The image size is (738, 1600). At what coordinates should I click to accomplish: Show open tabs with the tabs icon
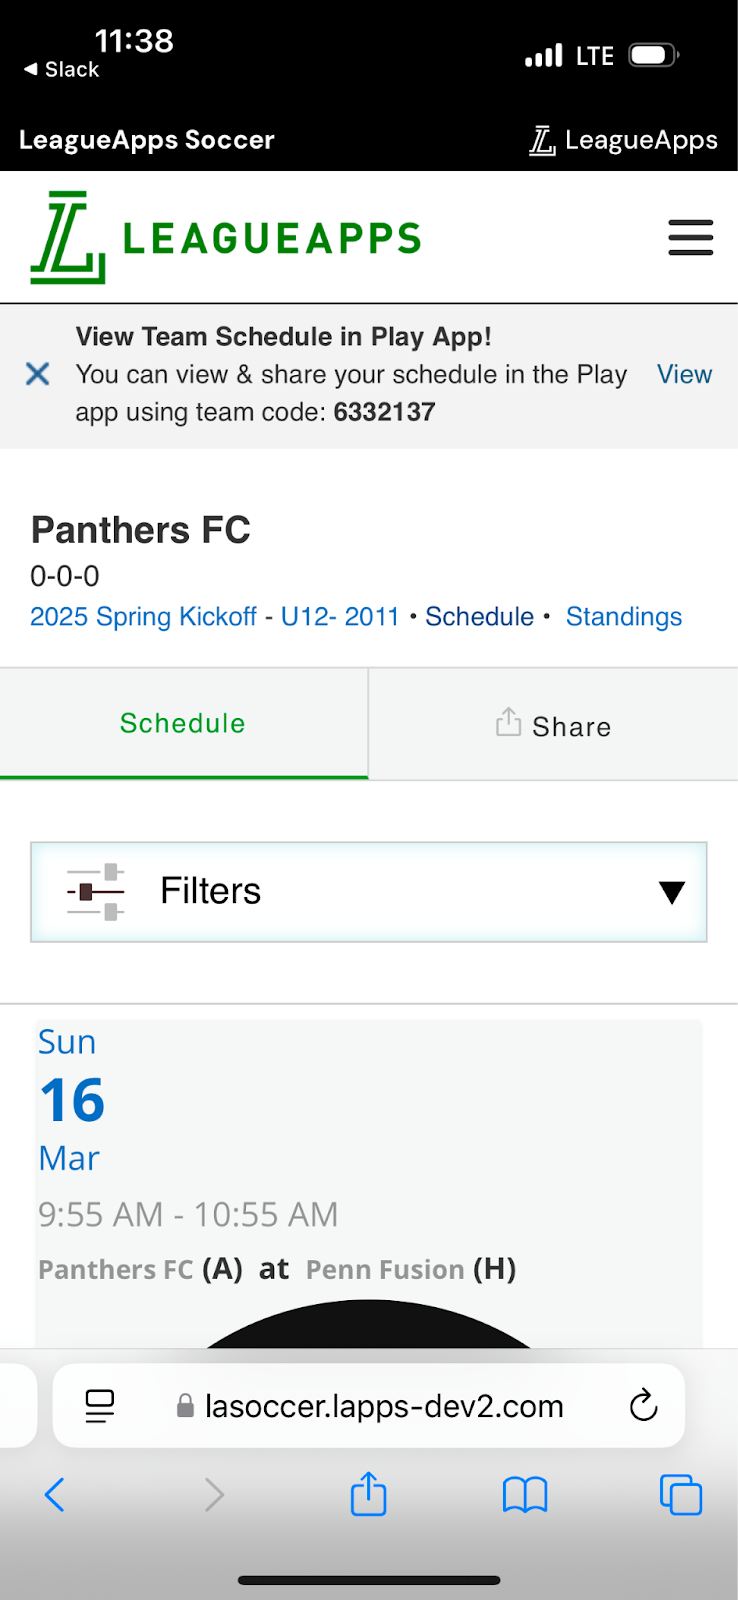point(681,1495)
